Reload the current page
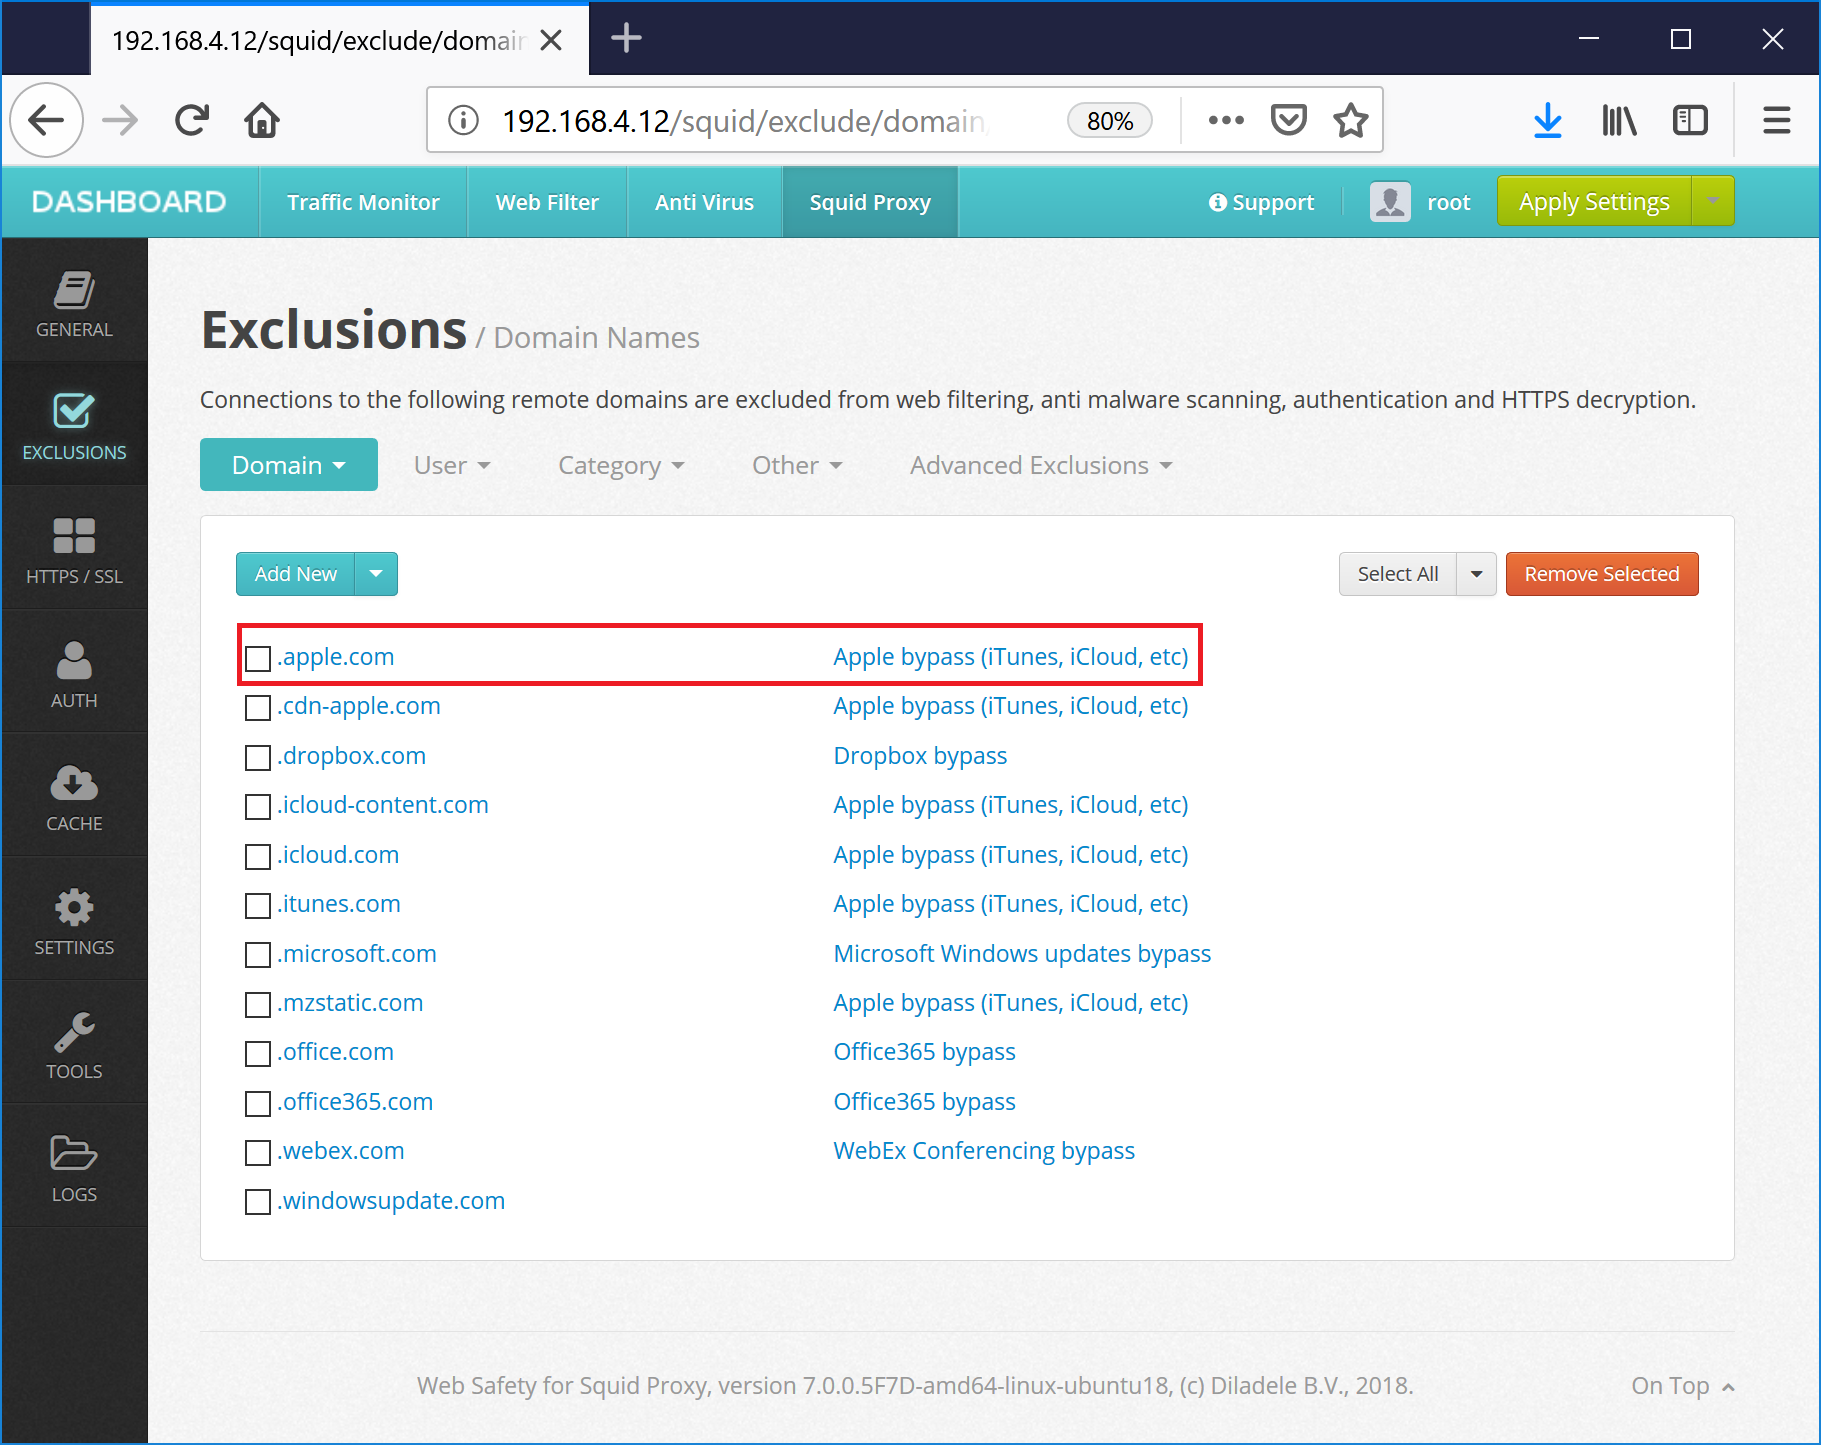Screen dimensions: 1821x1445 click(191, 121)
